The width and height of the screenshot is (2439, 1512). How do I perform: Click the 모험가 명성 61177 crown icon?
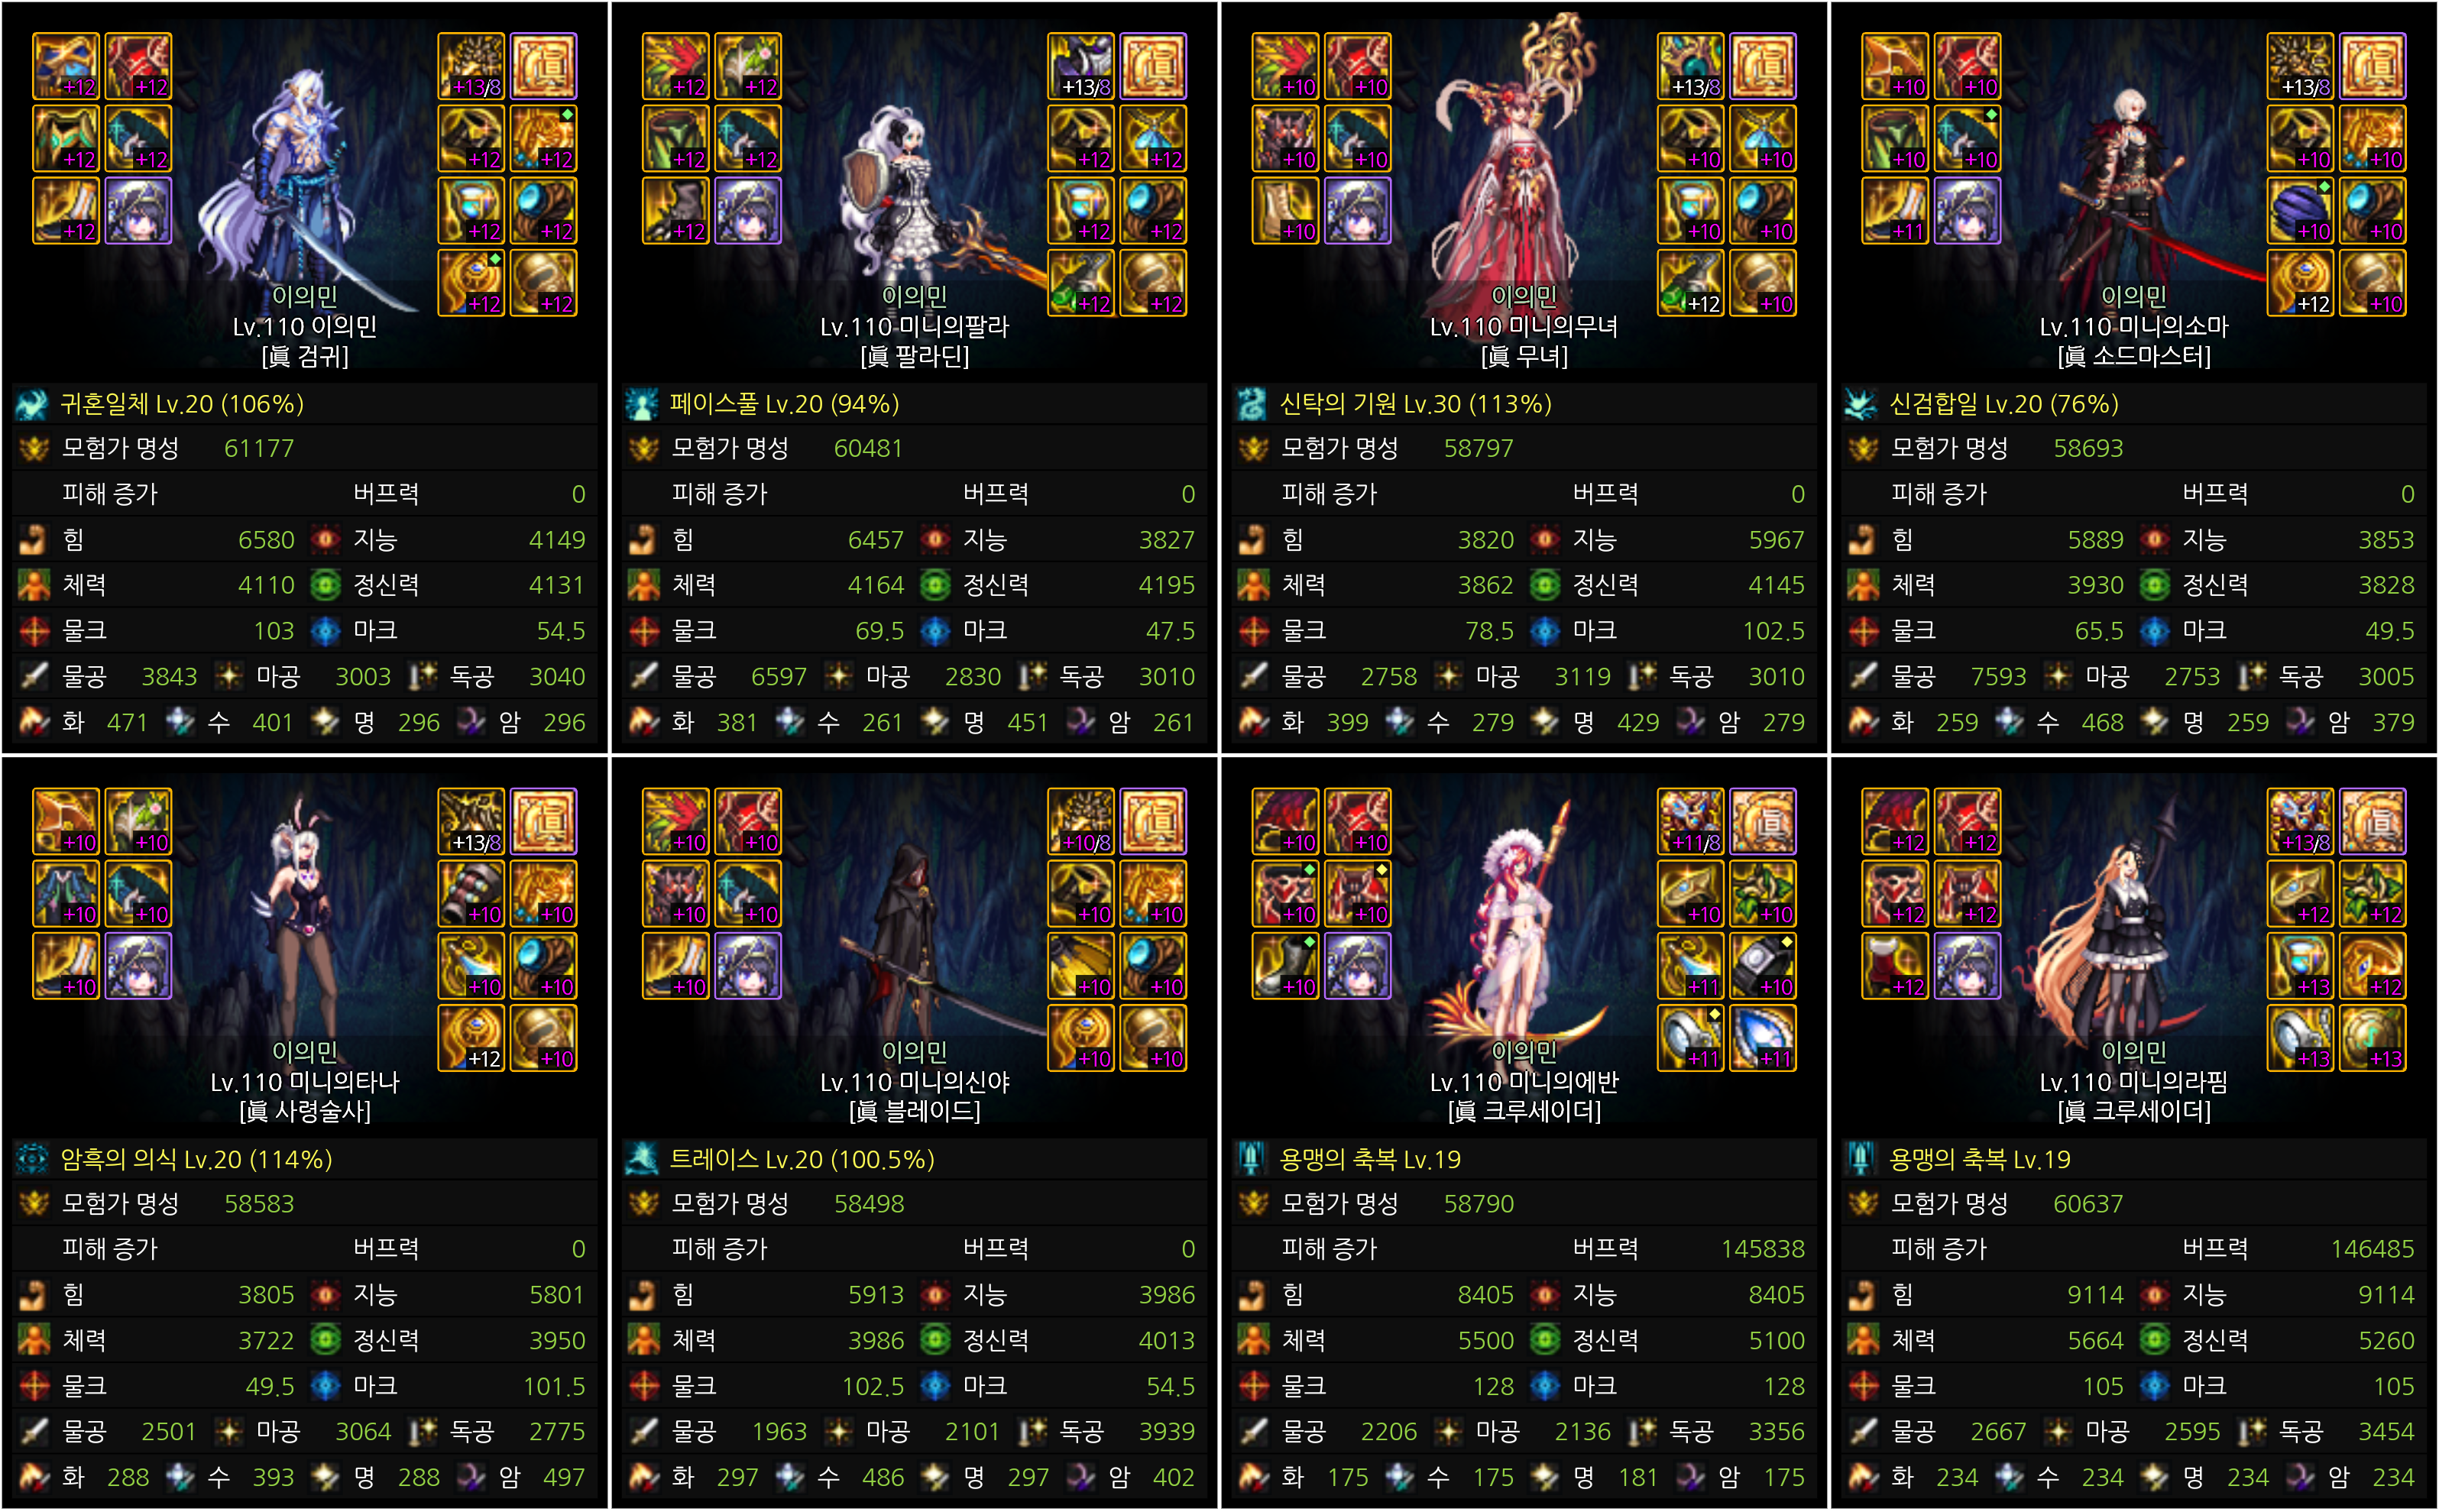pos(34,449)
